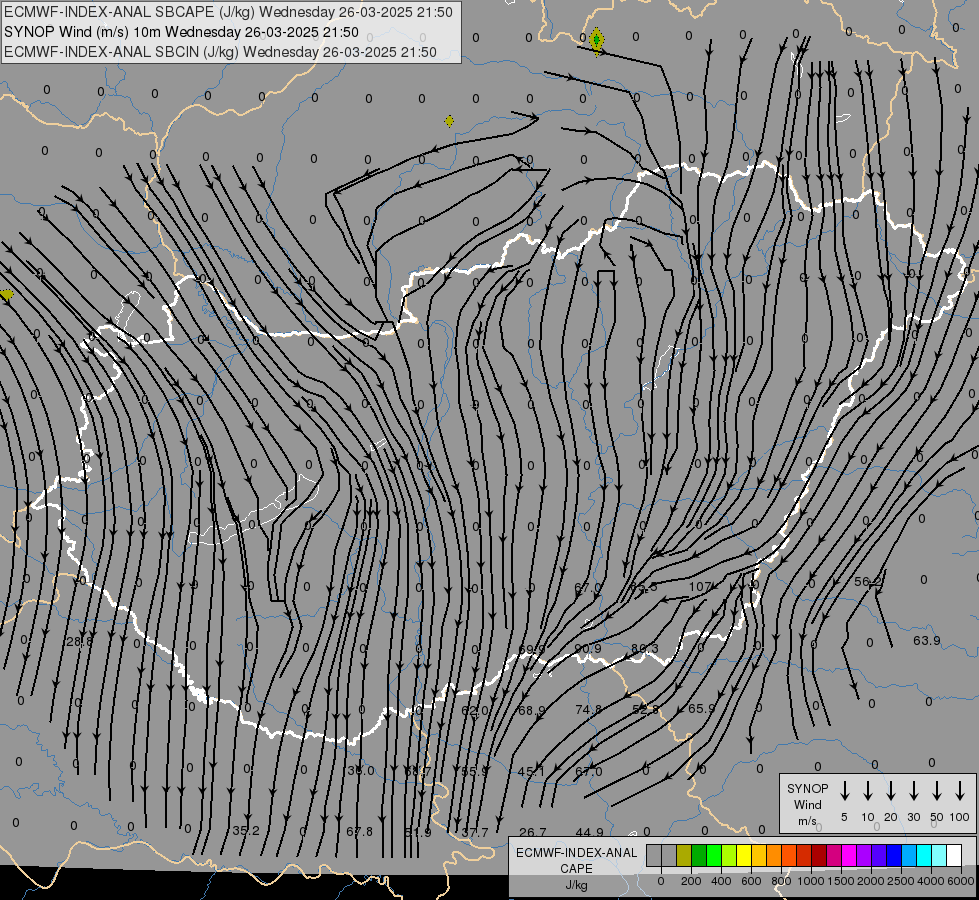The height and width of the screenshot is (900, 979).
Task: Select the dark green 200 CAPE swatch
Action: pos(699,855)
